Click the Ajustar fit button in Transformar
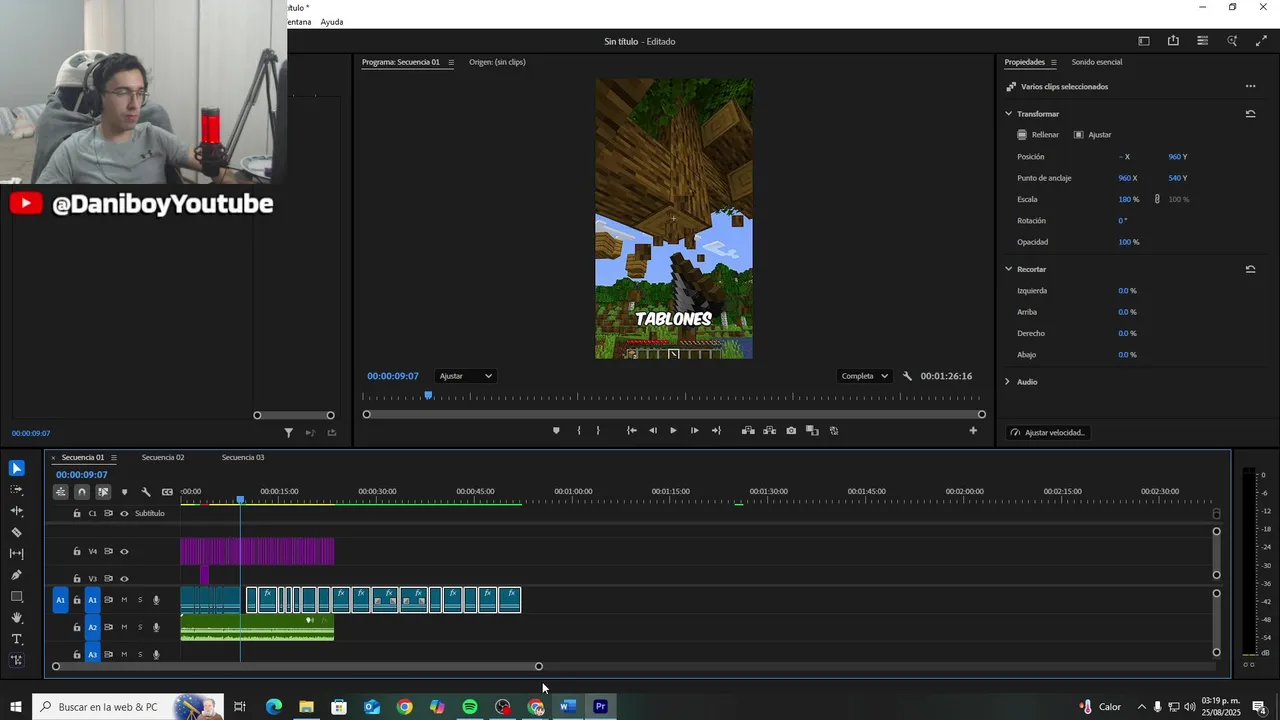The width and height of the screenshot is (1280, 720). [1093, 135]
